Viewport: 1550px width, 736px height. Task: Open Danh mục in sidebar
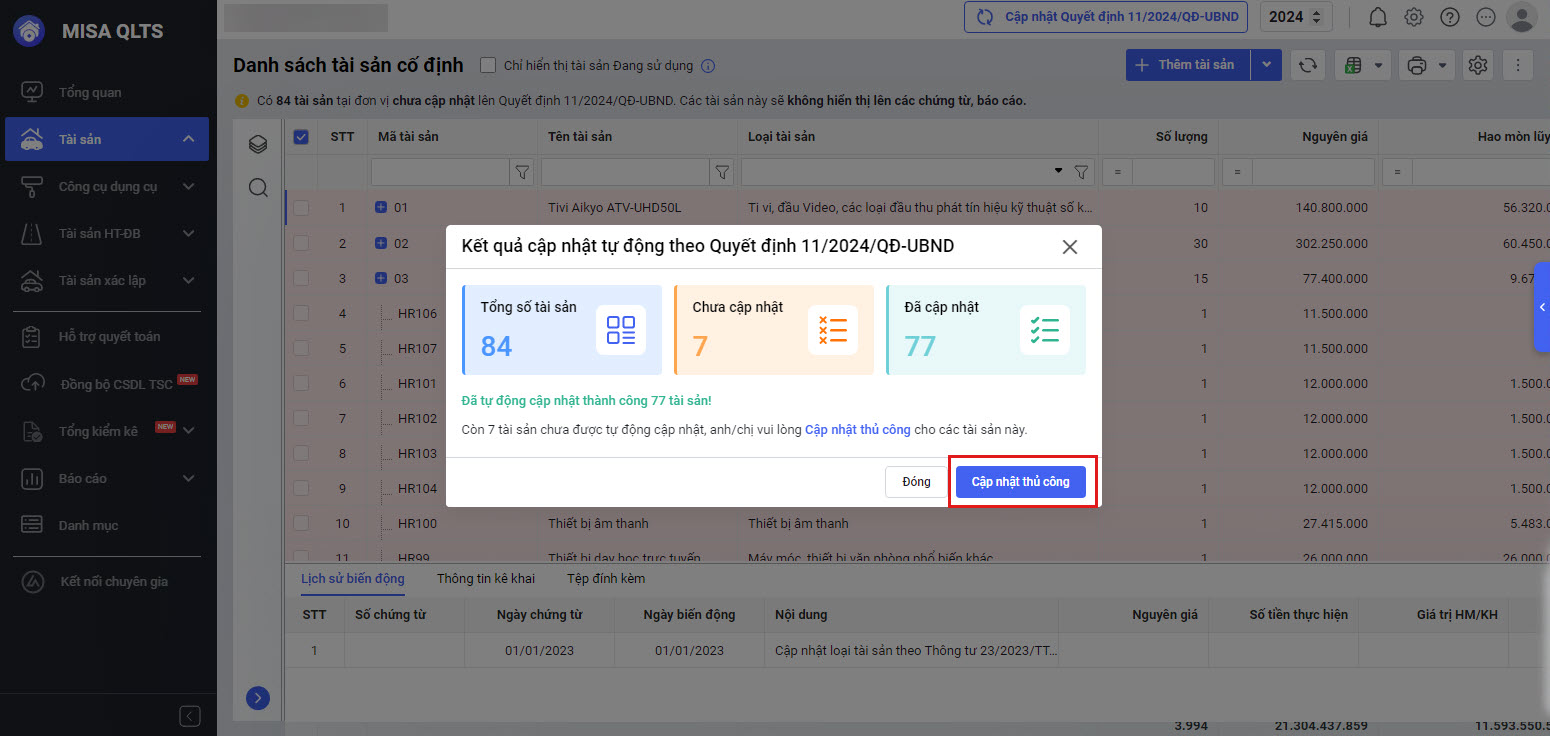point(108,525)
